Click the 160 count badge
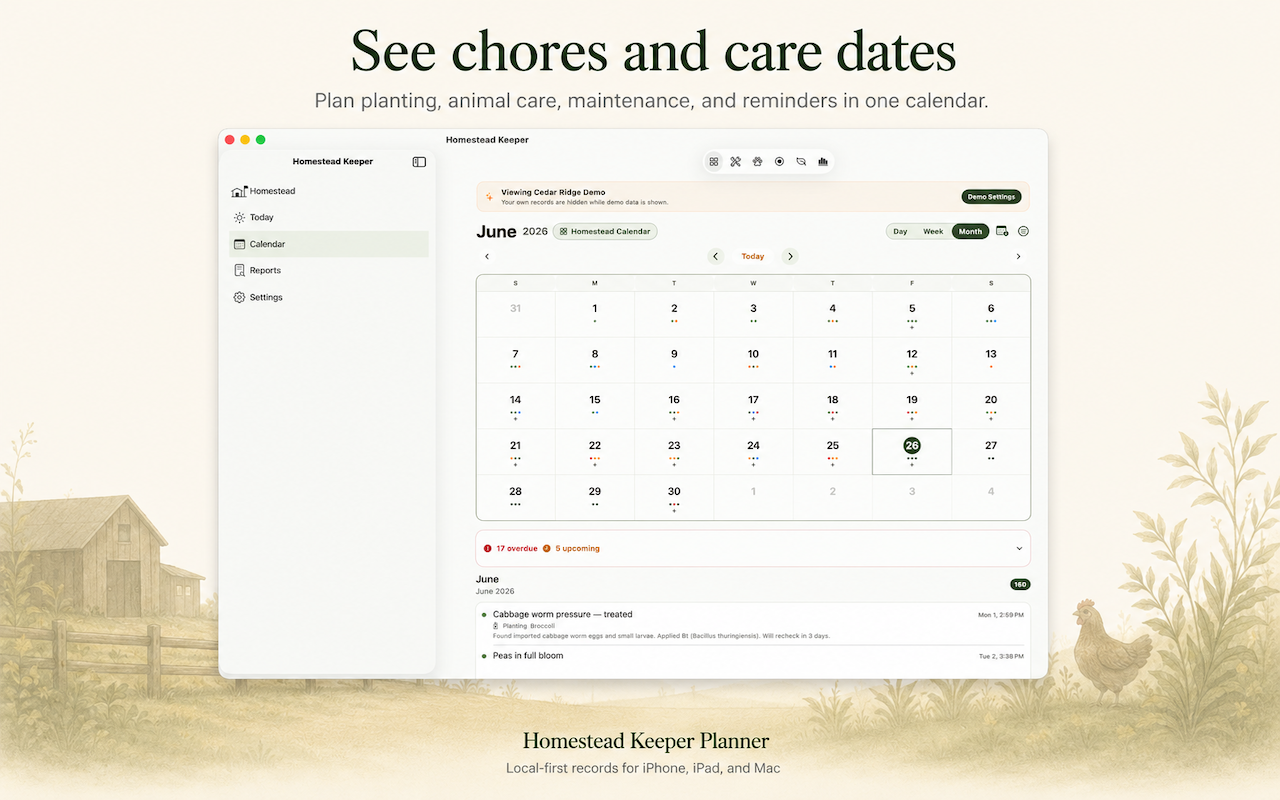 click(1020, 584)
